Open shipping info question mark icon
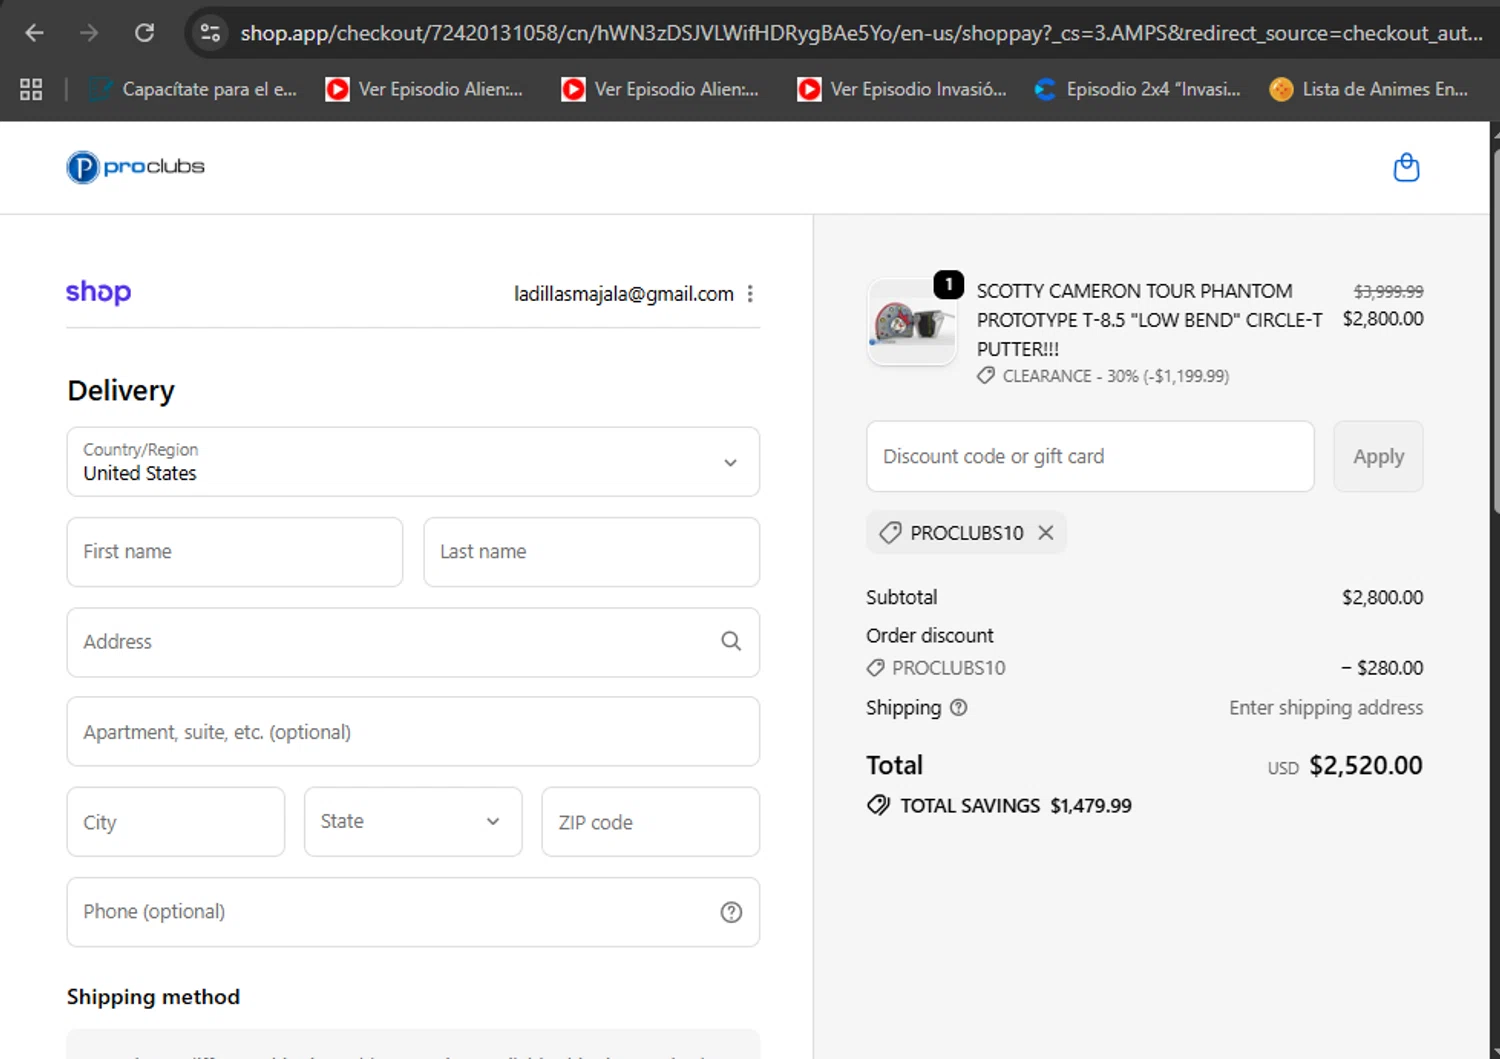This screenshot has width=1500, height=1059. point(958,708)
